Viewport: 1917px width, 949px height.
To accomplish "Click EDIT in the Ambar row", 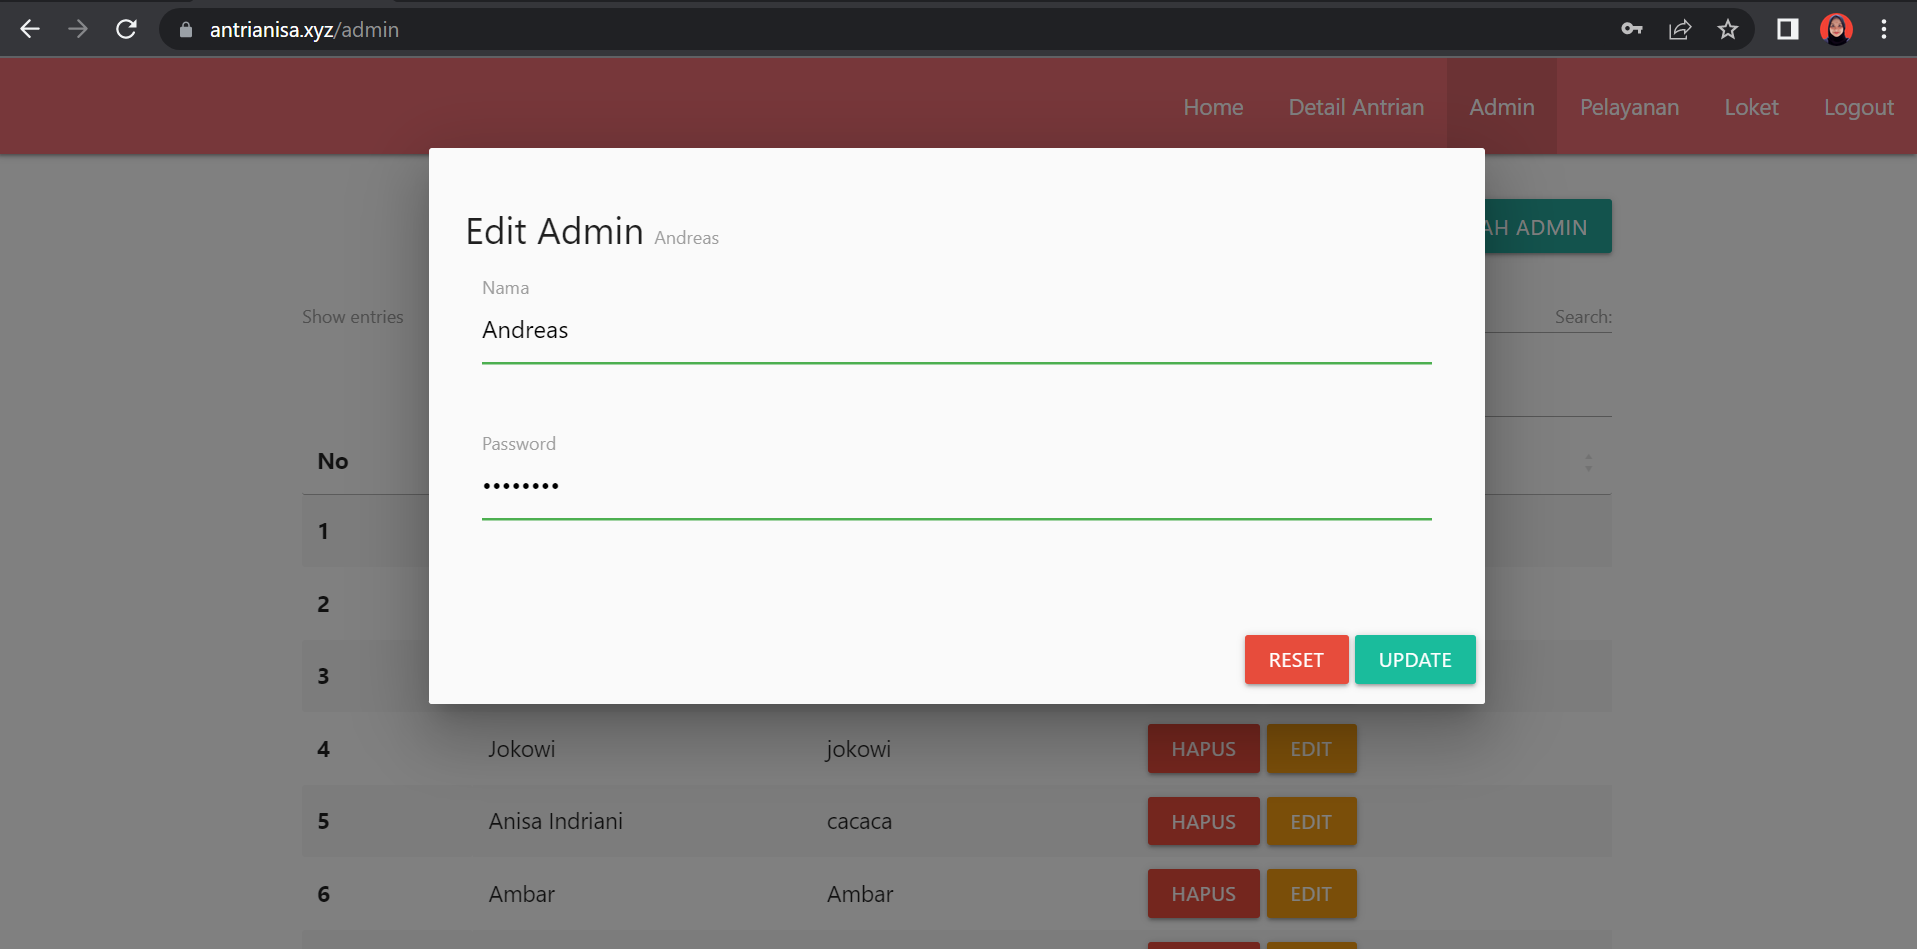I will click(1311, 894).
